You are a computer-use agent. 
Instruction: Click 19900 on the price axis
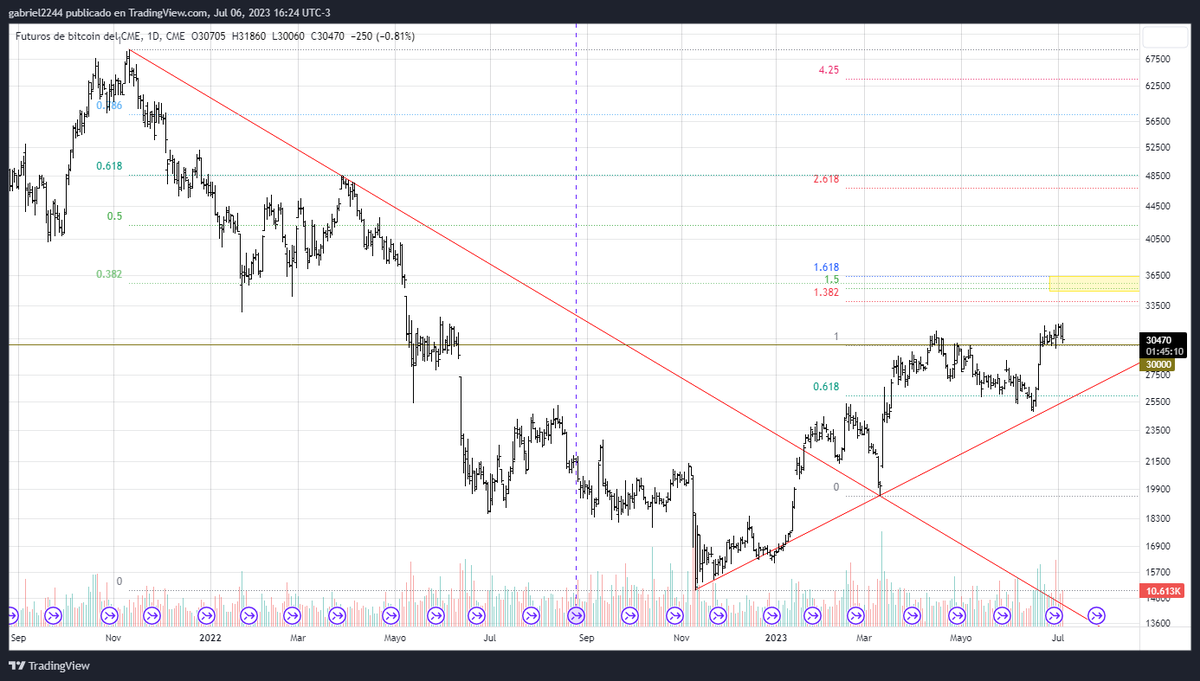[x=1160, y=490]
